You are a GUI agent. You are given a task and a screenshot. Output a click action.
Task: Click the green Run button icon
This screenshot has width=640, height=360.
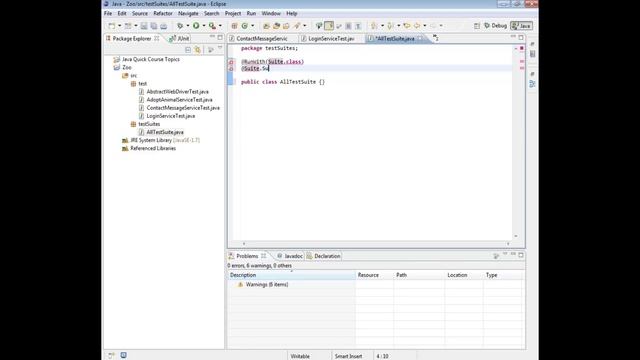(196, 26)
